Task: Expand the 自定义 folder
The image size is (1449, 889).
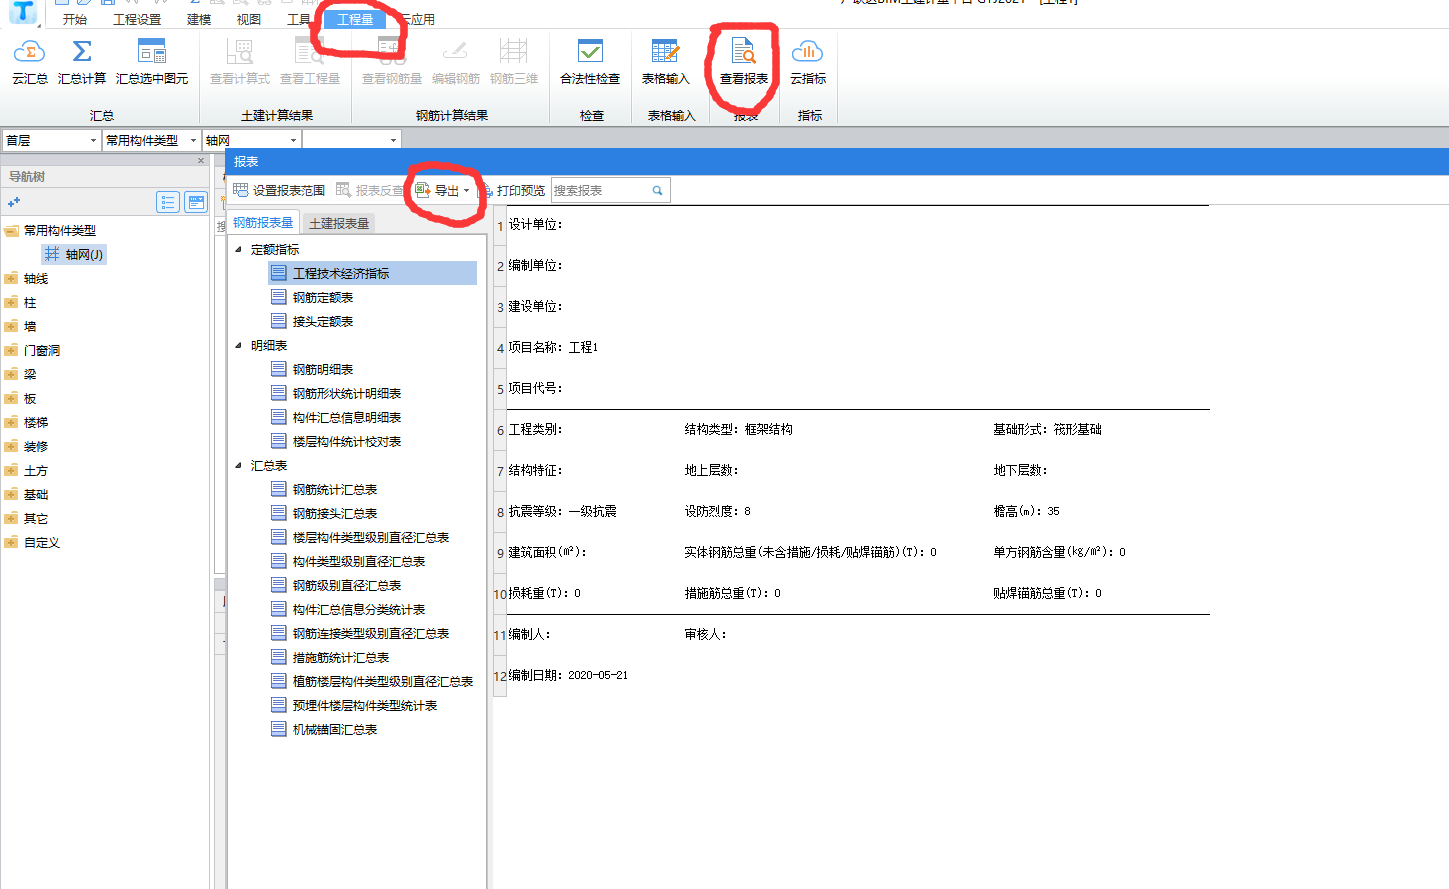Action: pyautogui.click(x=11, y=542)
